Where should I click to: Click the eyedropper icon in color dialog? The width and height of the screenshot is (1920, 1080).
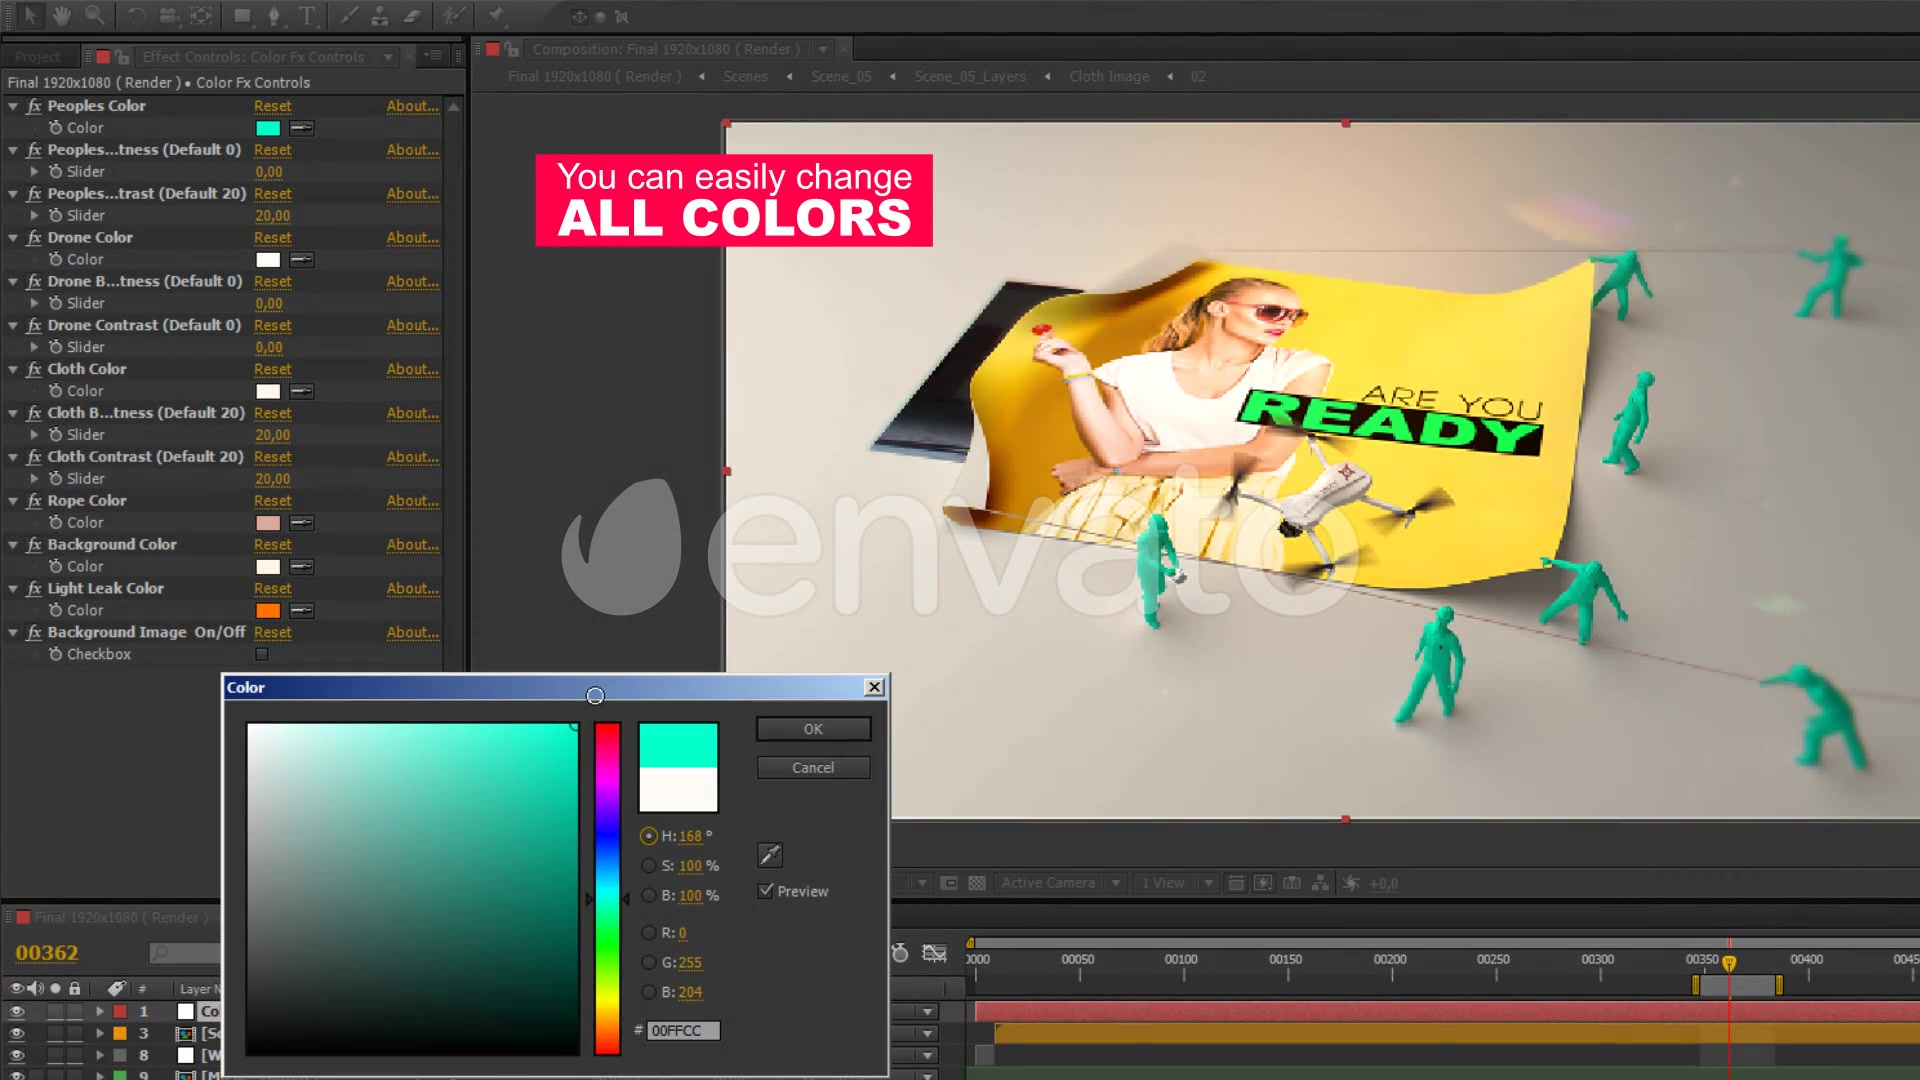770,855
